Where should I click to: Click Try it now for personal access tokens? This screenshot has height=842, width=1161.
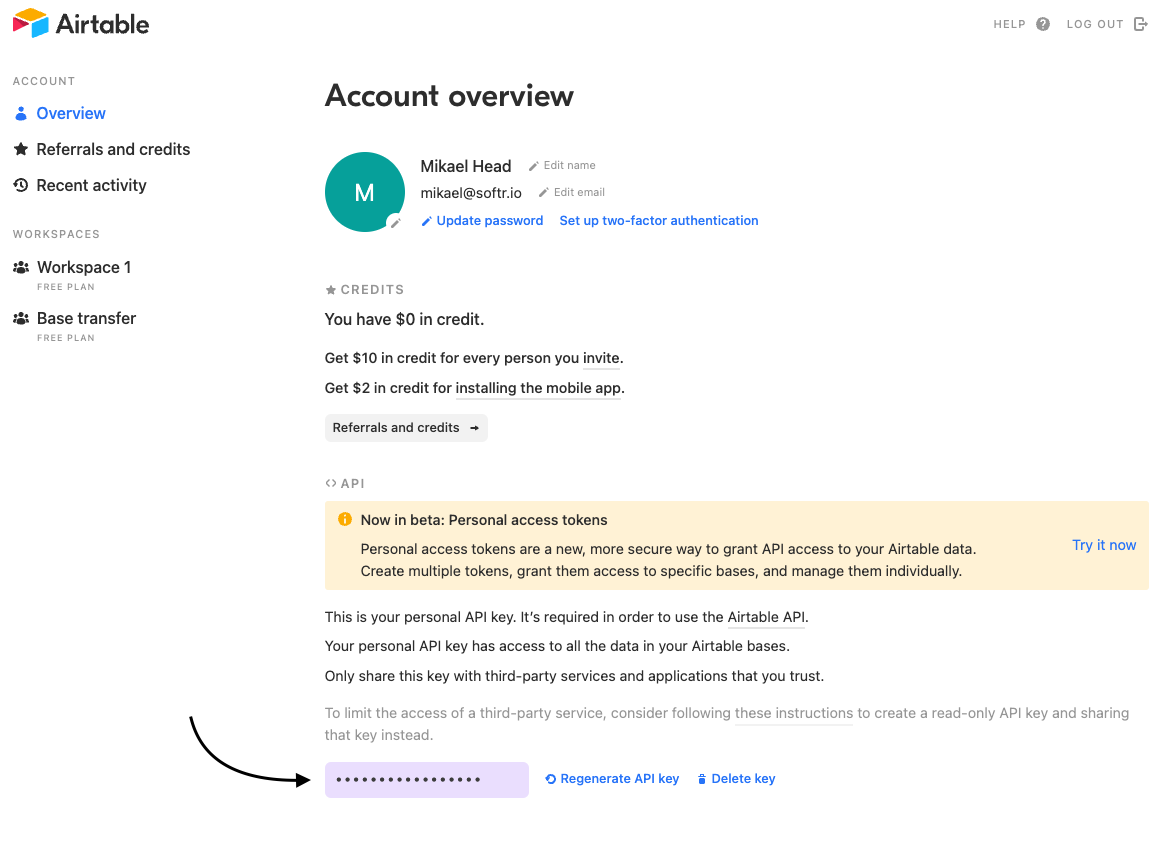pos(1104,545)
